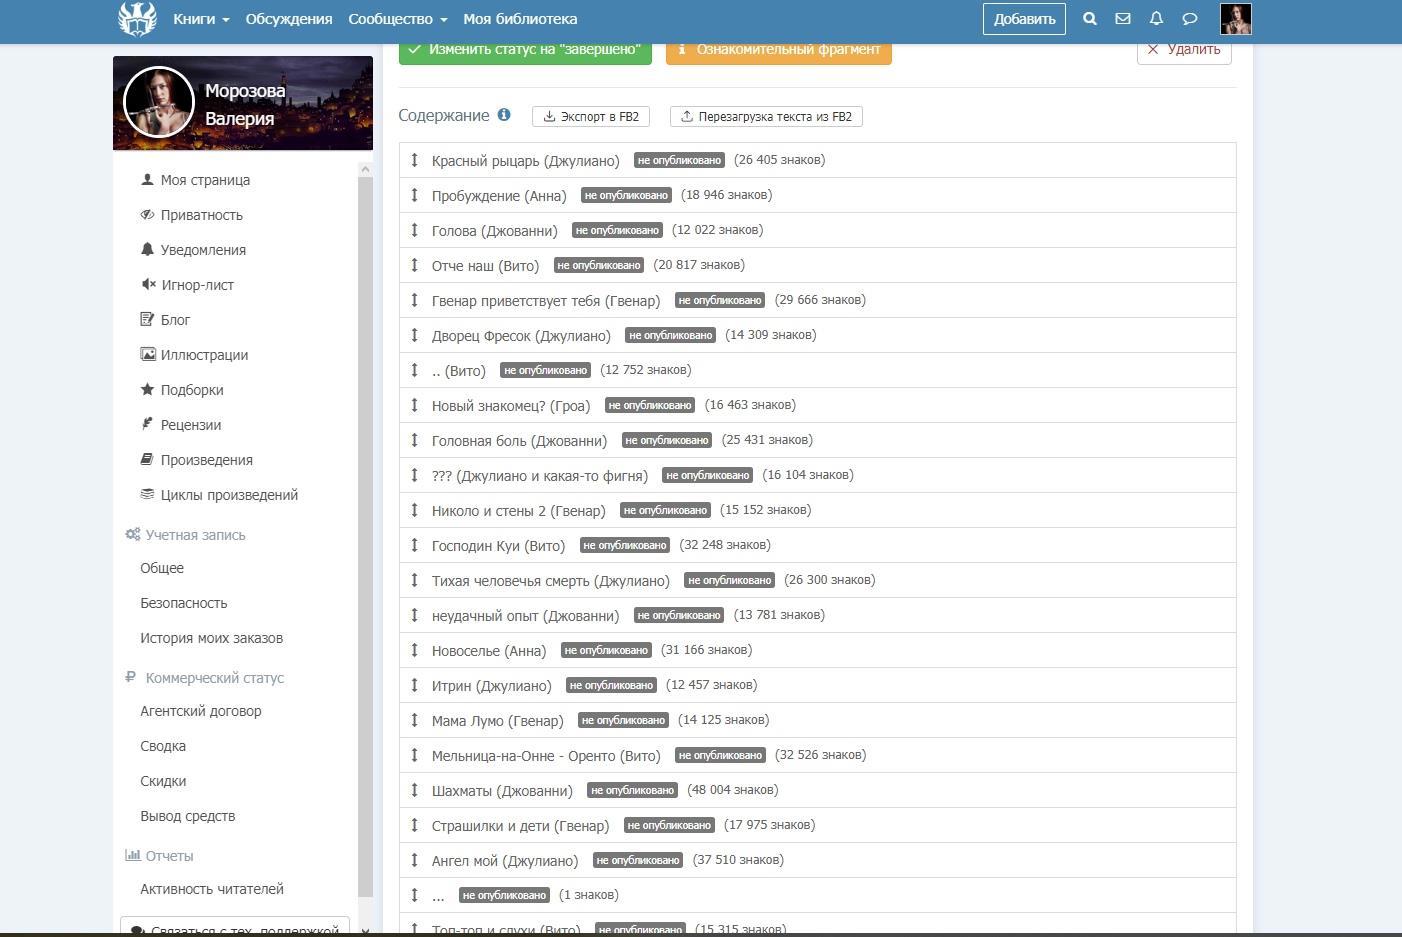Click the info icon beside Содержание
The width and height of the screenshot is (1402, 937).
(504, 115)
